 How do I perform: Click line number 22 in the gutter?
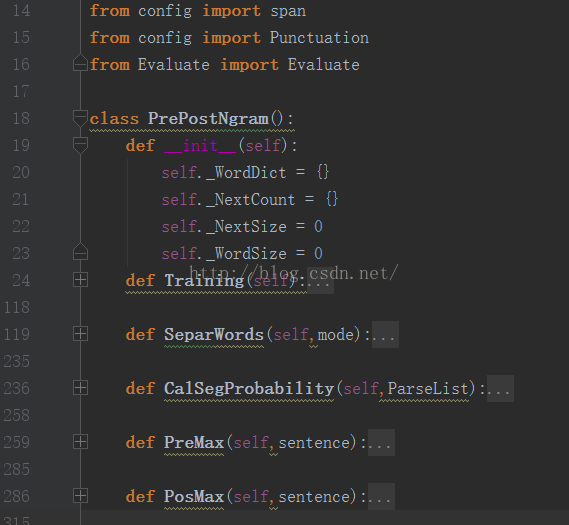click(21, 226)
